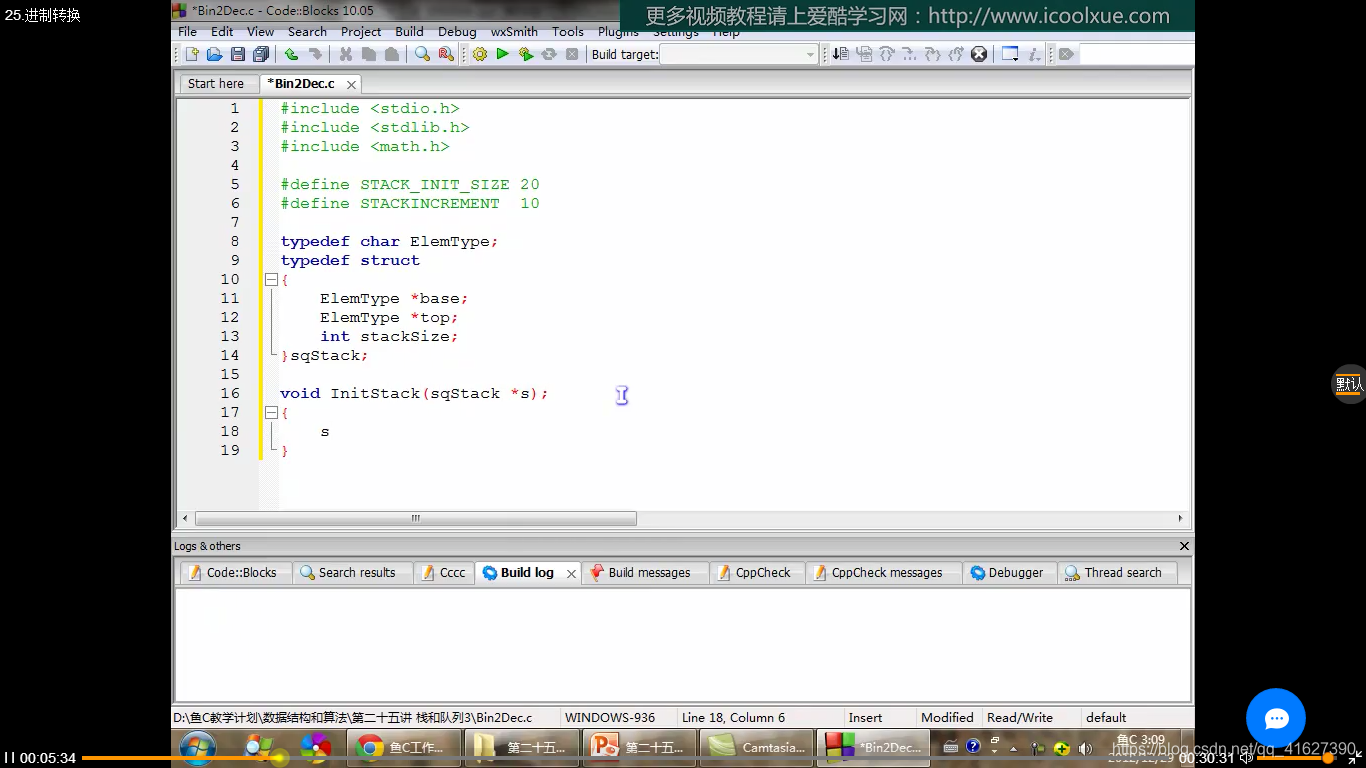
Task: Click the Abort build icon
Action: point(572,54)
